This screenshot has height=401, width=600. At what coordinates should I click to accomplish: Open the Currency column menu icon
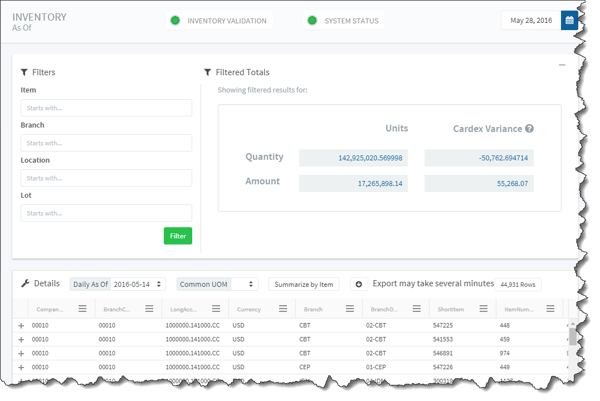tap(283, 310)
